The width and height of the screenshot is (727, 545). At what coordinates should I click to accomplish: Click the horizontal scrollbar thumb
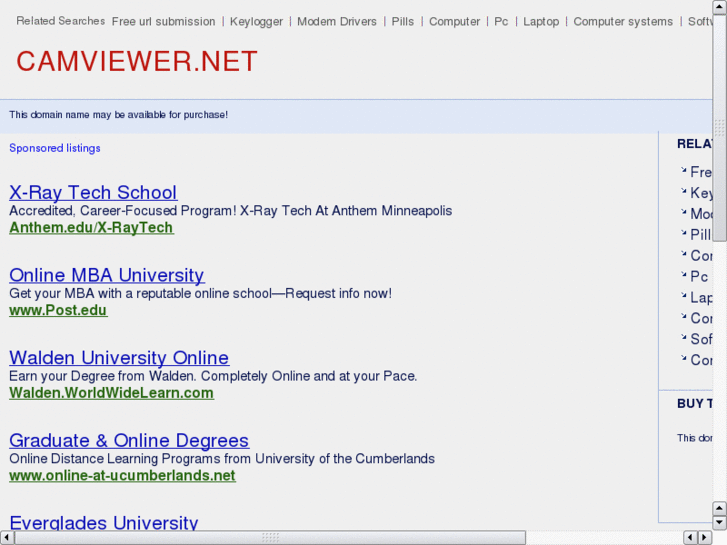click(270, 537)
